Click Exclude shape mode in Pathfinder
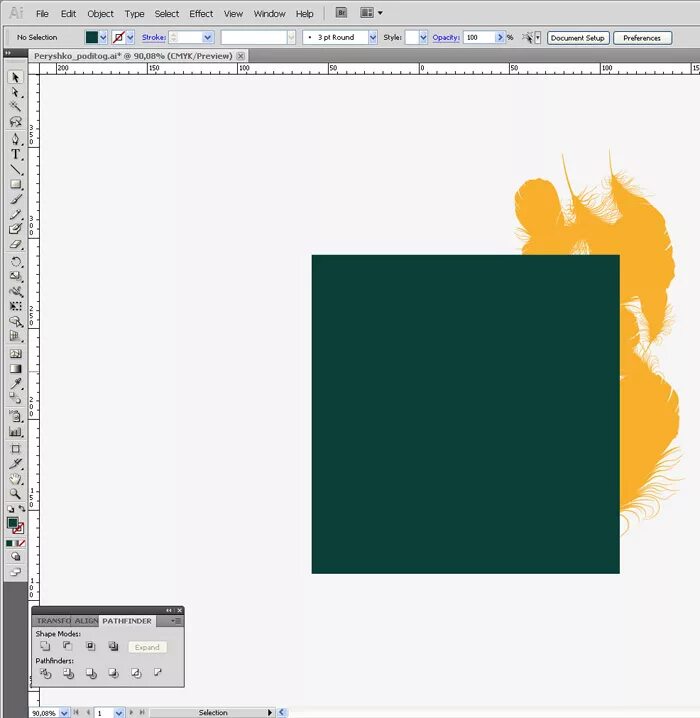The height and width of the screenshot is (718, 700). click(x=113, y=646)
